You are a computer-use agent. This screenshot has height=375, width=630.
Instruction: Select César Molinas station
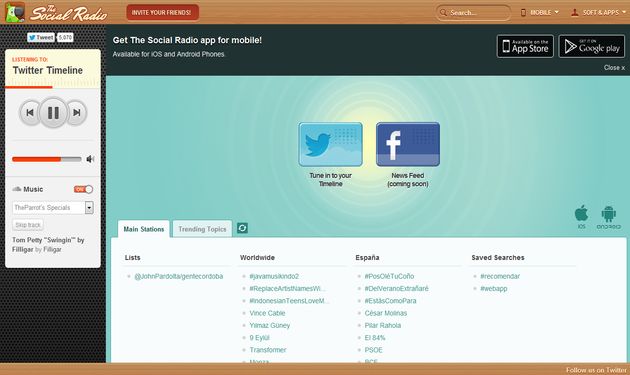(386, 313)
